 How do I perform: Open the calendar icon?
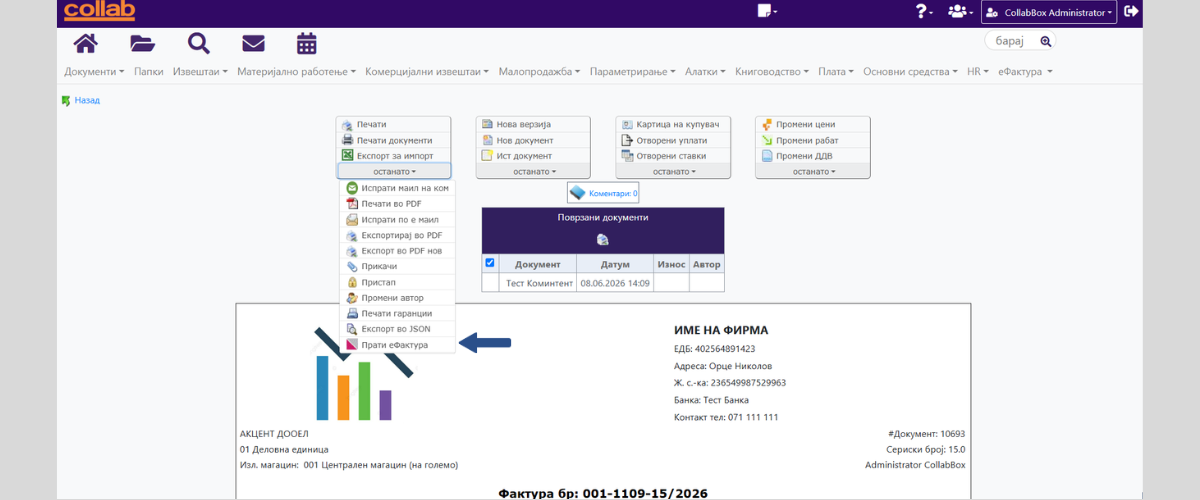pyautogui.click(x=307, y=43)
